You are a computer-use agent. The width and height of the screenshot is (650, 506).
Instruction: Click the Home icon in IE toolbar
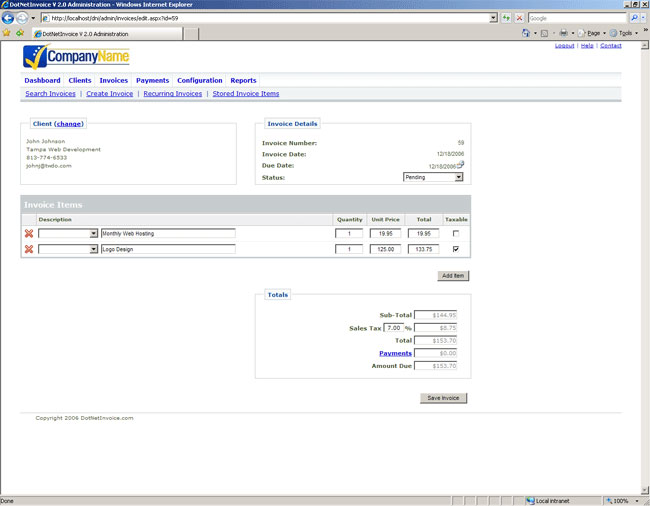[526, 33]
